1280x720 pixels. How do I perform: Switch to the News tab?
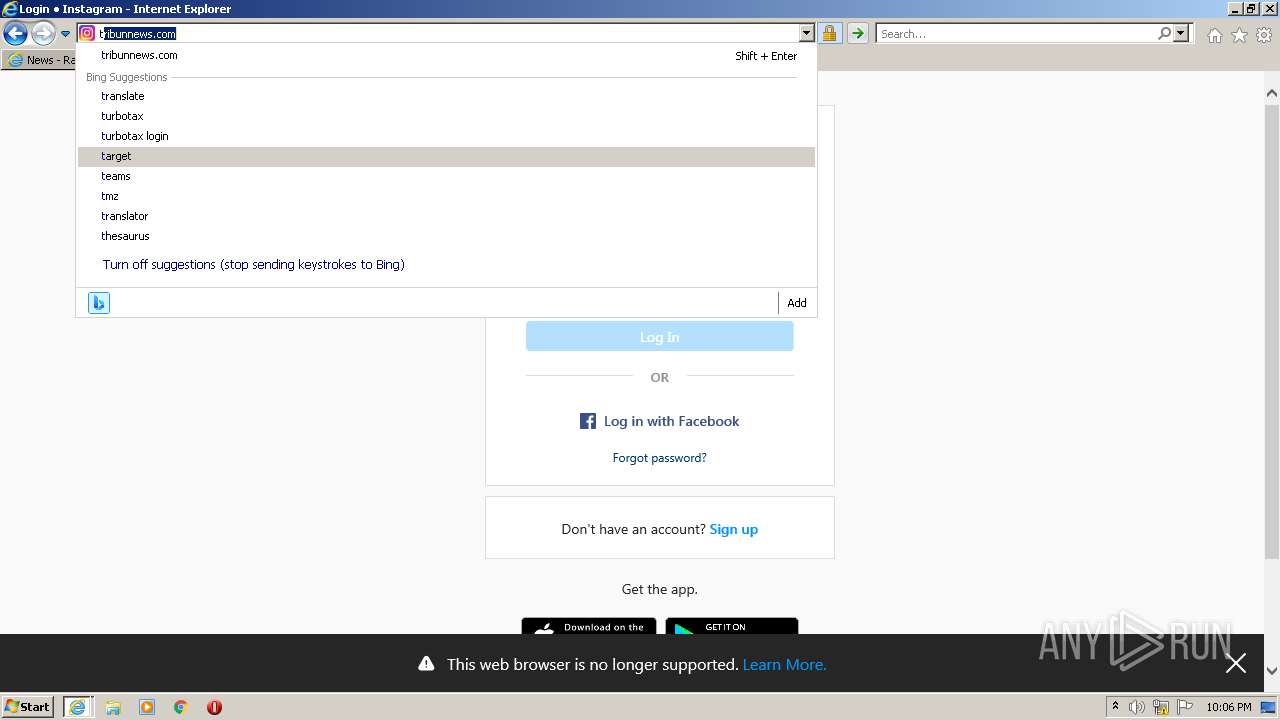coord(40,60)
